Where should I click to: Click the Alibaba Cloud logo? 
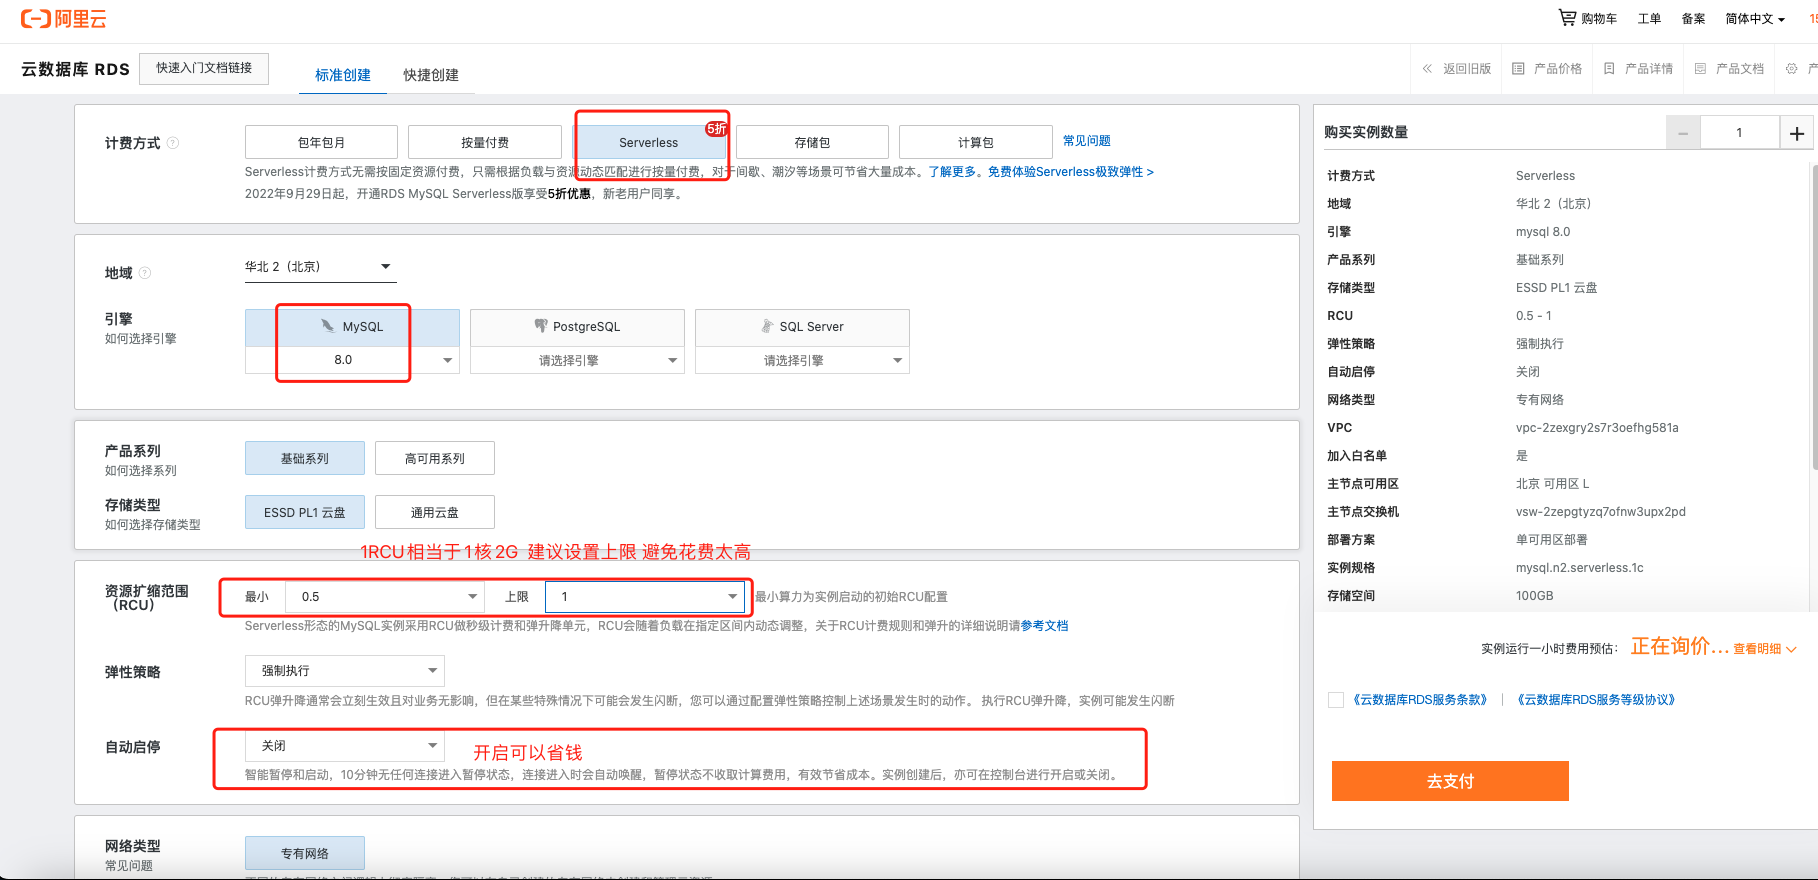tap(63, 18)
